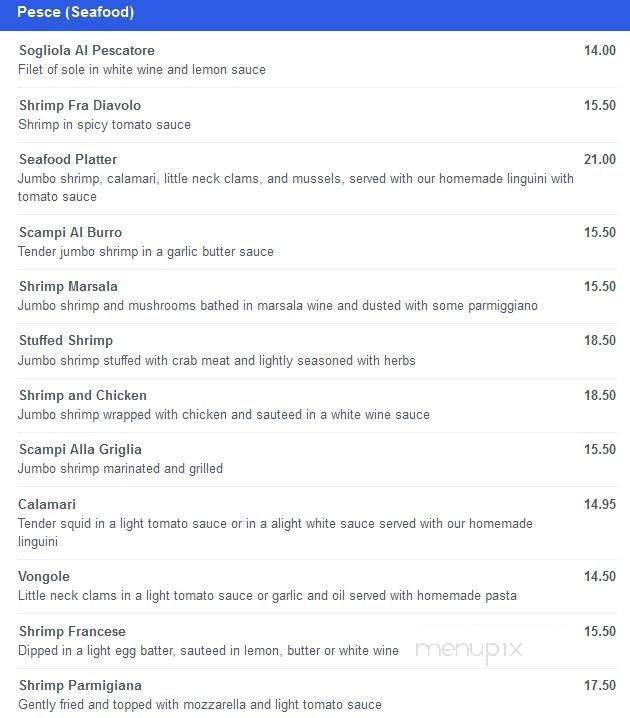The width and height of the screenshot is (630, 718).
Task: Select the Vongole dish title
Action: pos(44,577)
